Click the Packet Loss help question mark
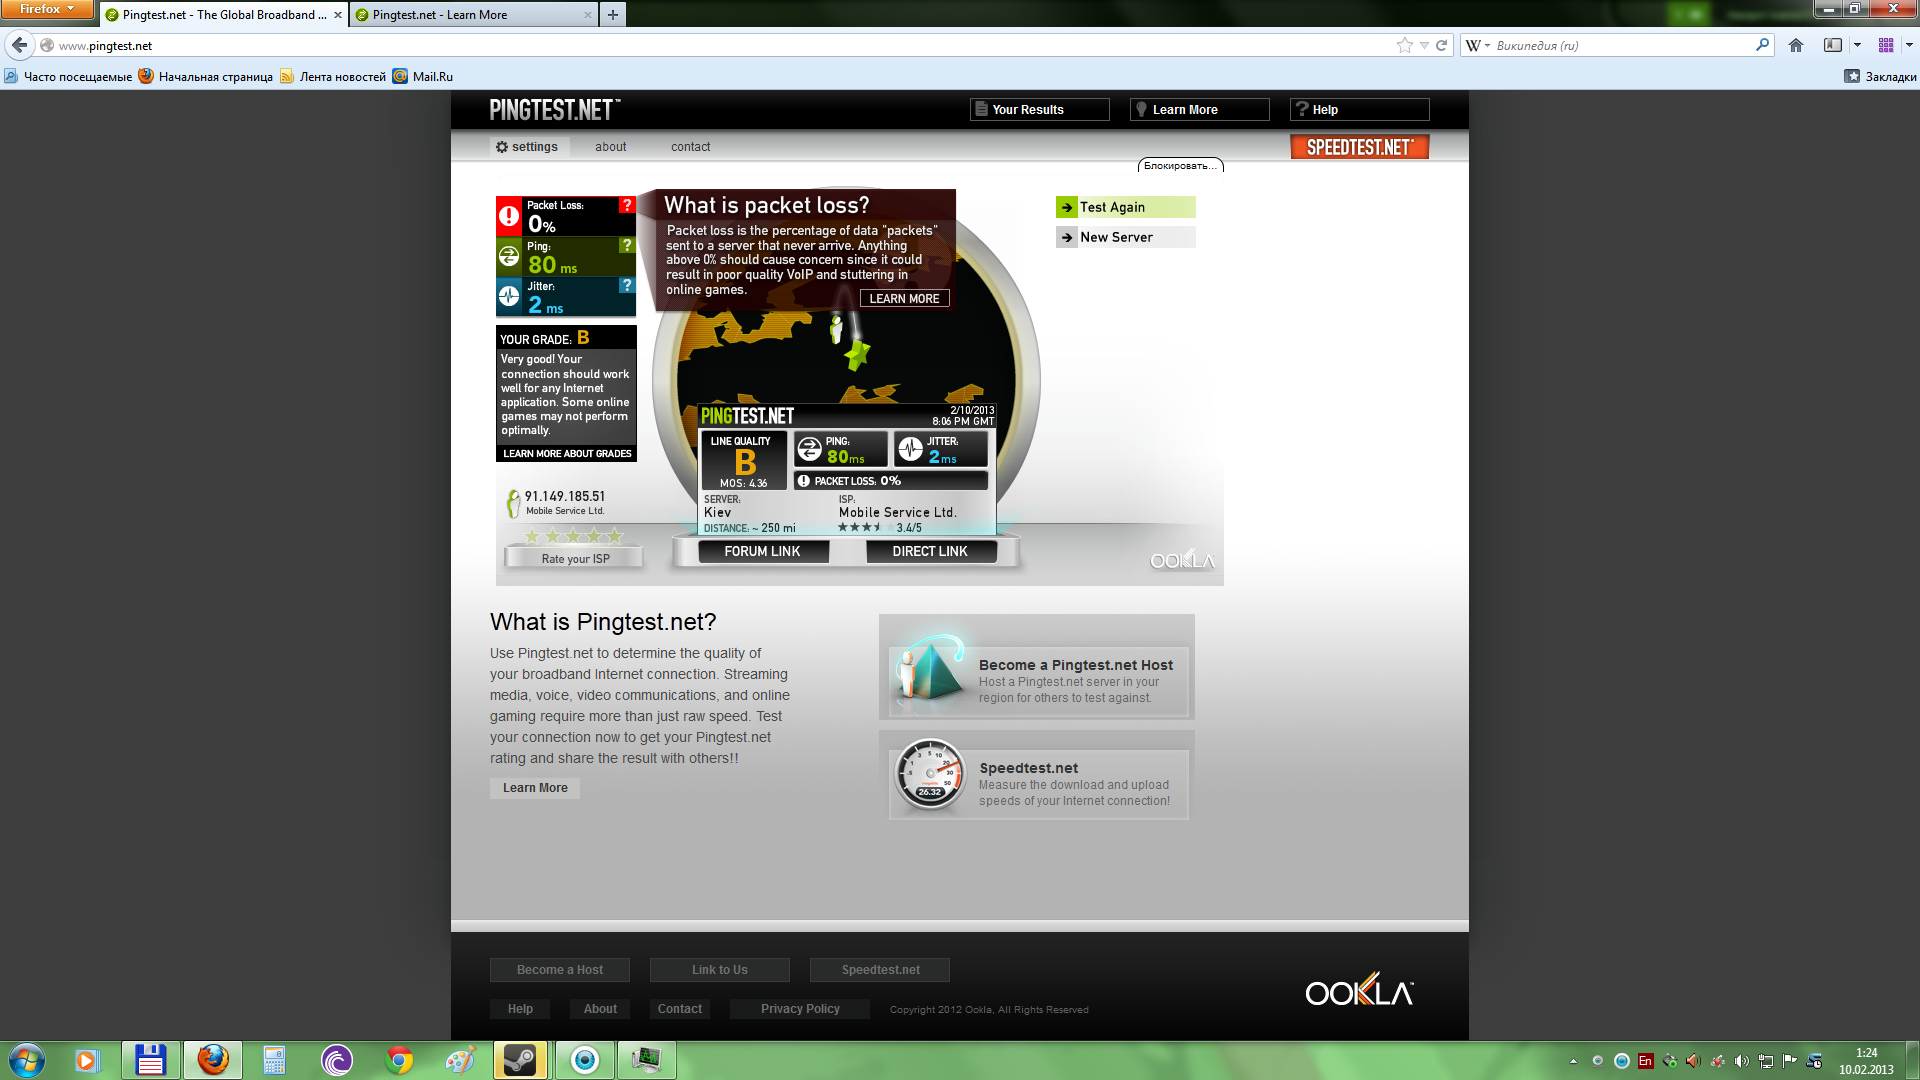The height and width of the screenshot is (1080, 1920). pyautogui.click(x=627, y=205)
